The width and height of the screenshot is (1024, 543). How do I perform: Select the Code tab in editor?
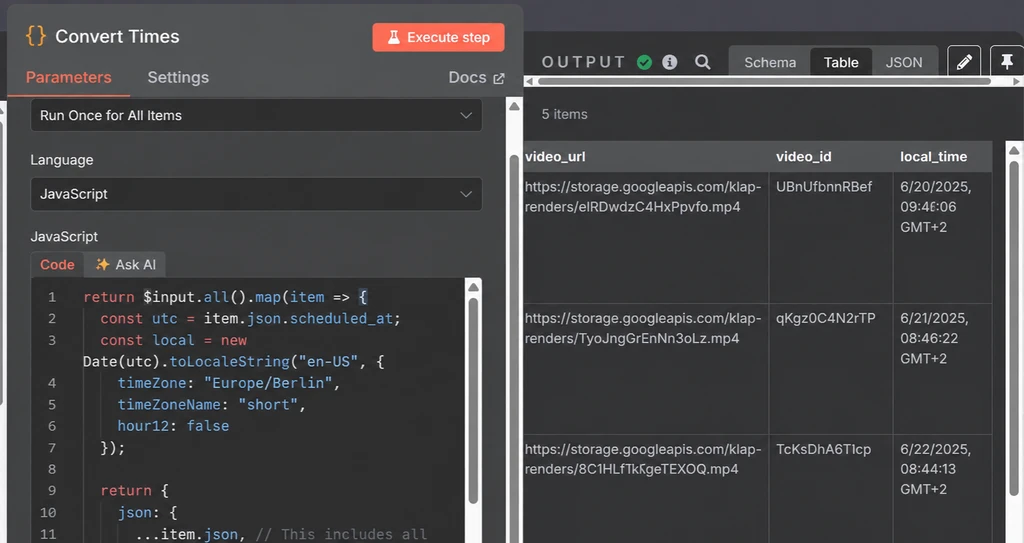point(57,265)
